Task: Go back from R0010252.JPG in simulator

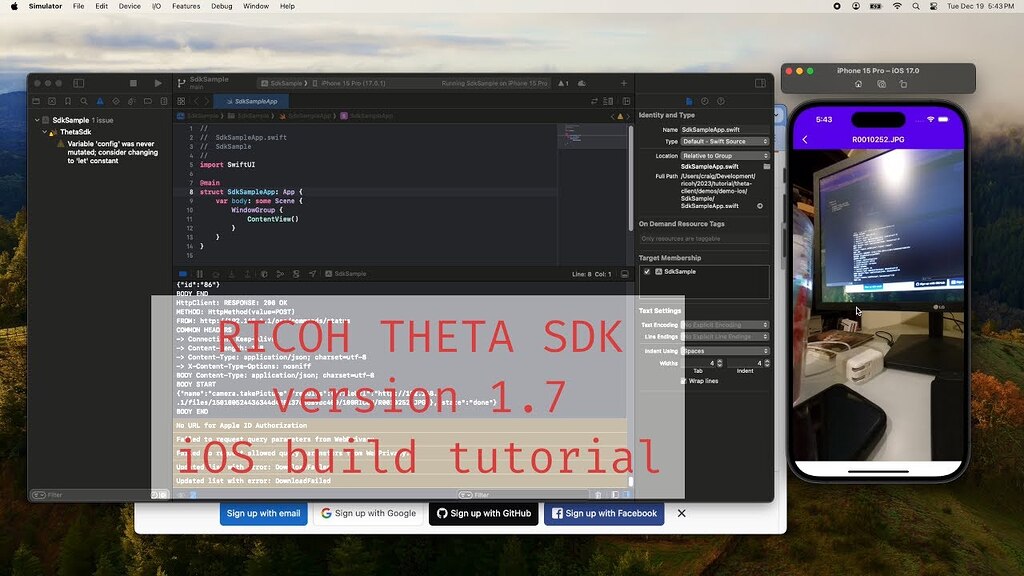Action: (x=805, y=140)
